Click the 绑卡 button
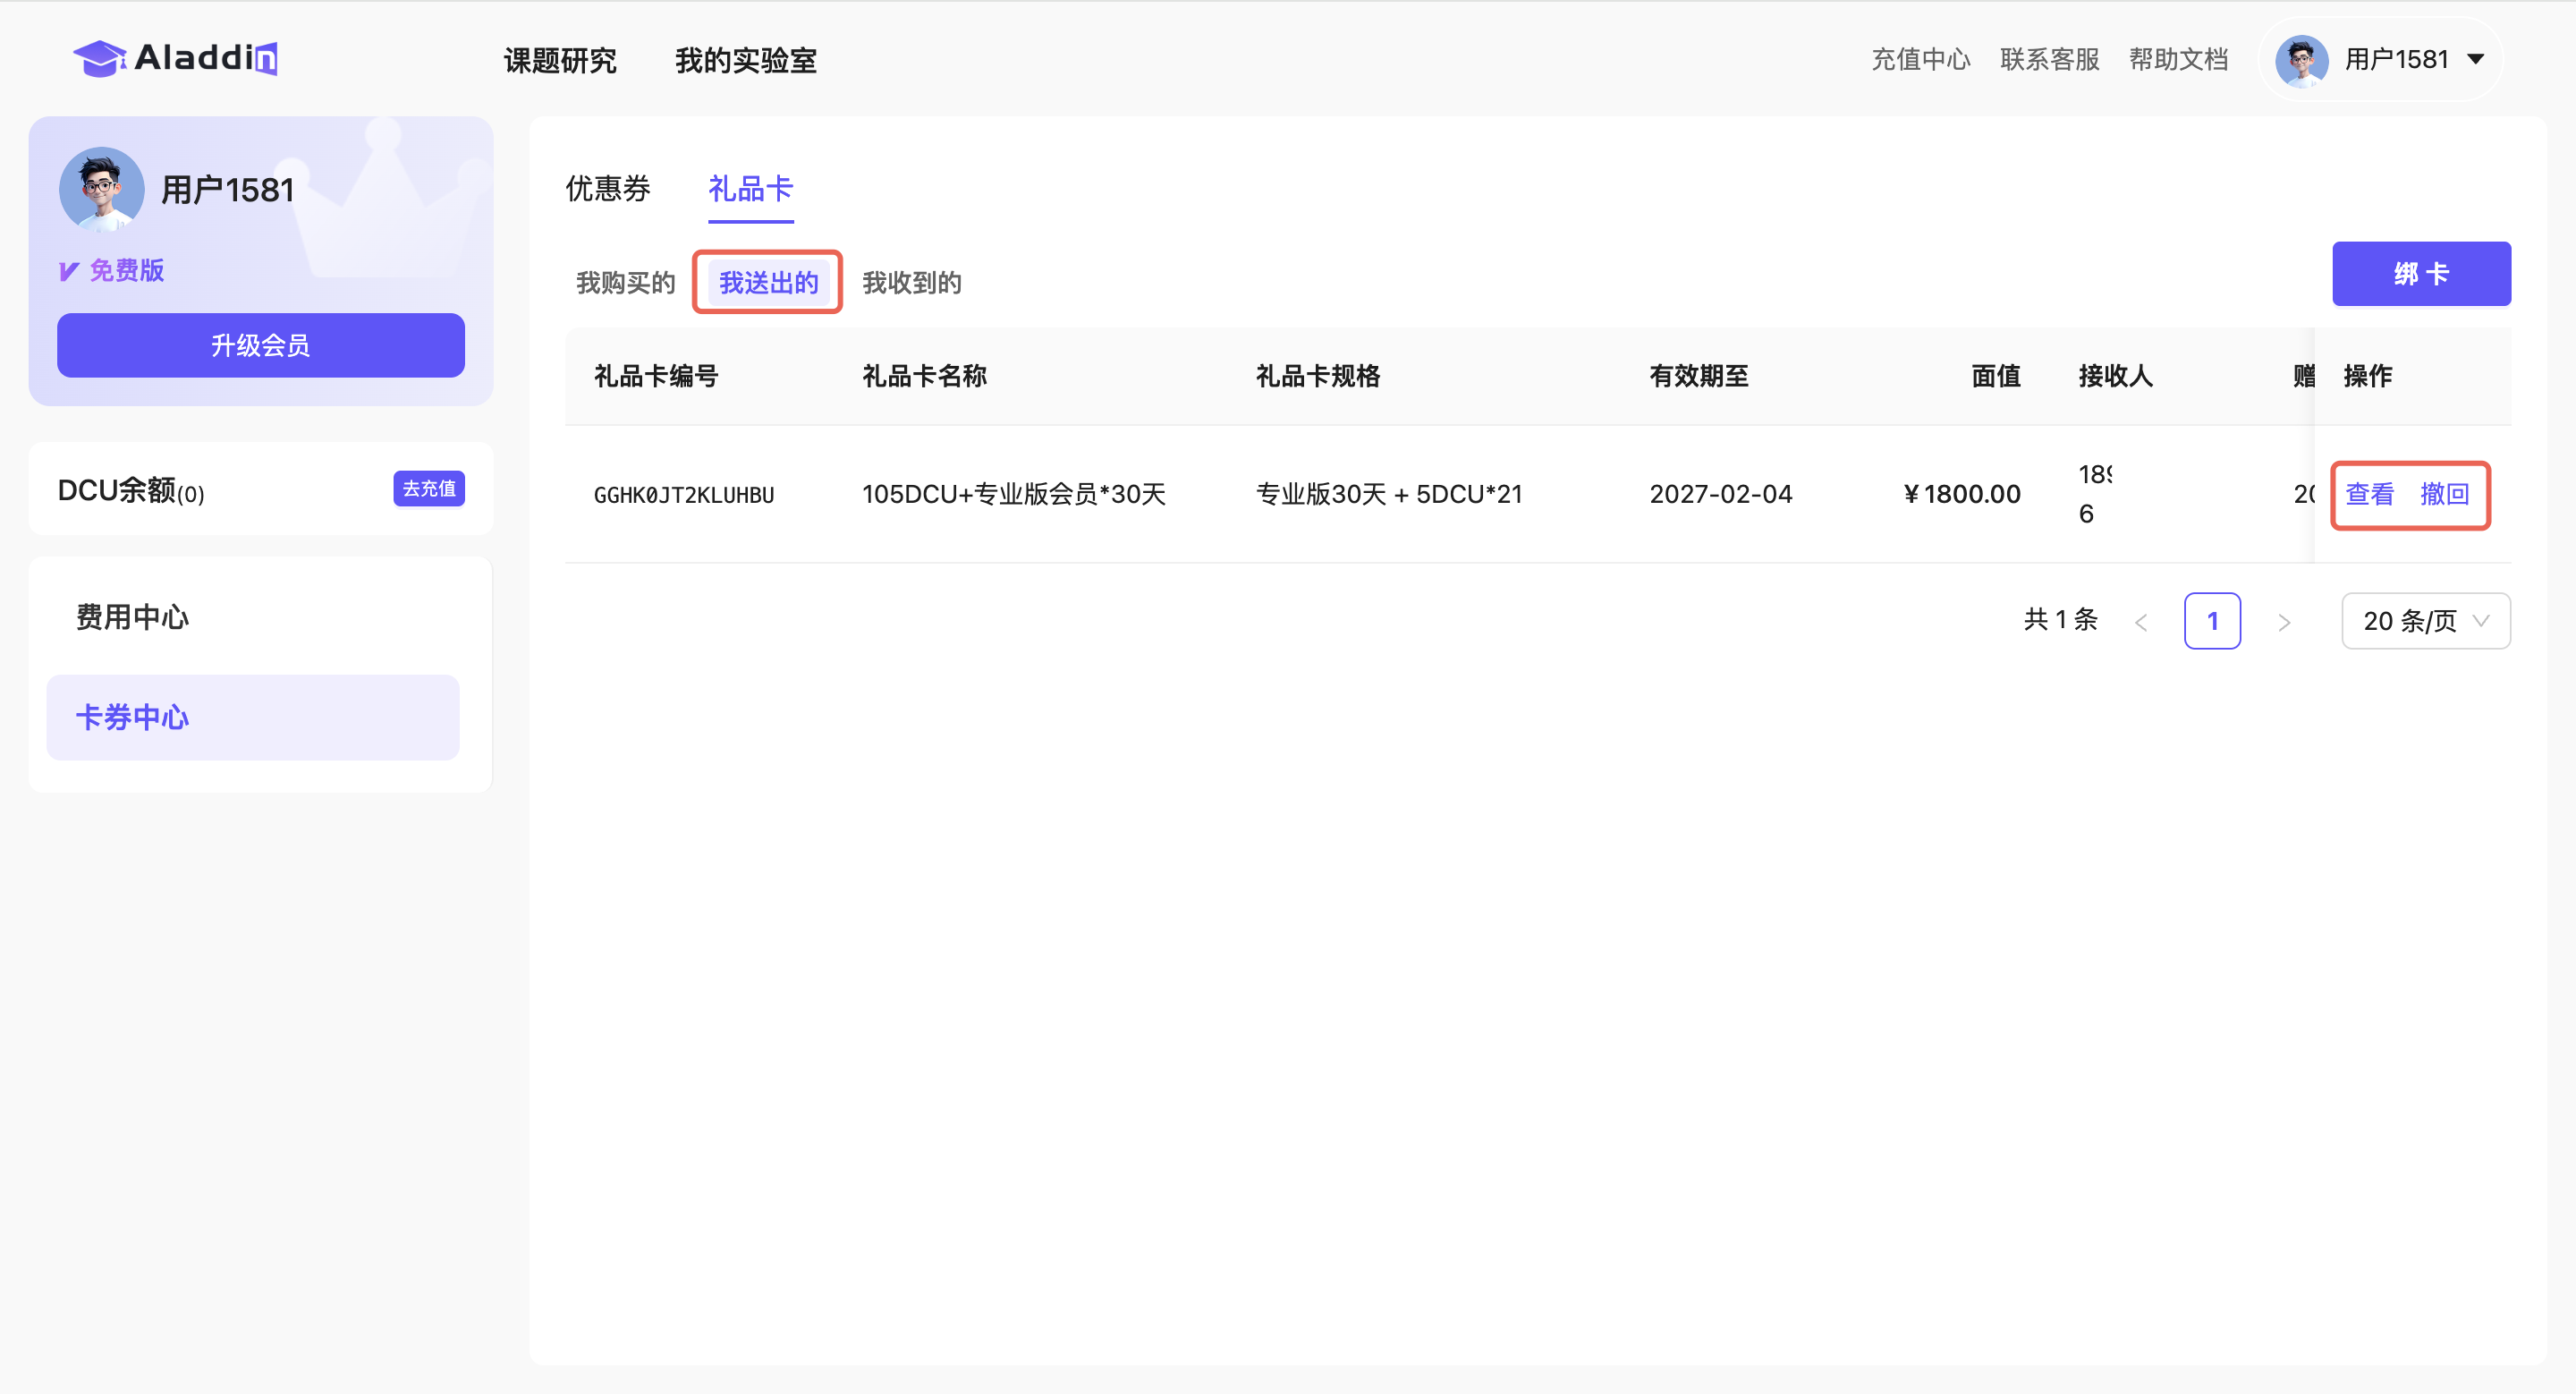The height and width of the screenshot is (1394, 2576). tap(2420, 273)
